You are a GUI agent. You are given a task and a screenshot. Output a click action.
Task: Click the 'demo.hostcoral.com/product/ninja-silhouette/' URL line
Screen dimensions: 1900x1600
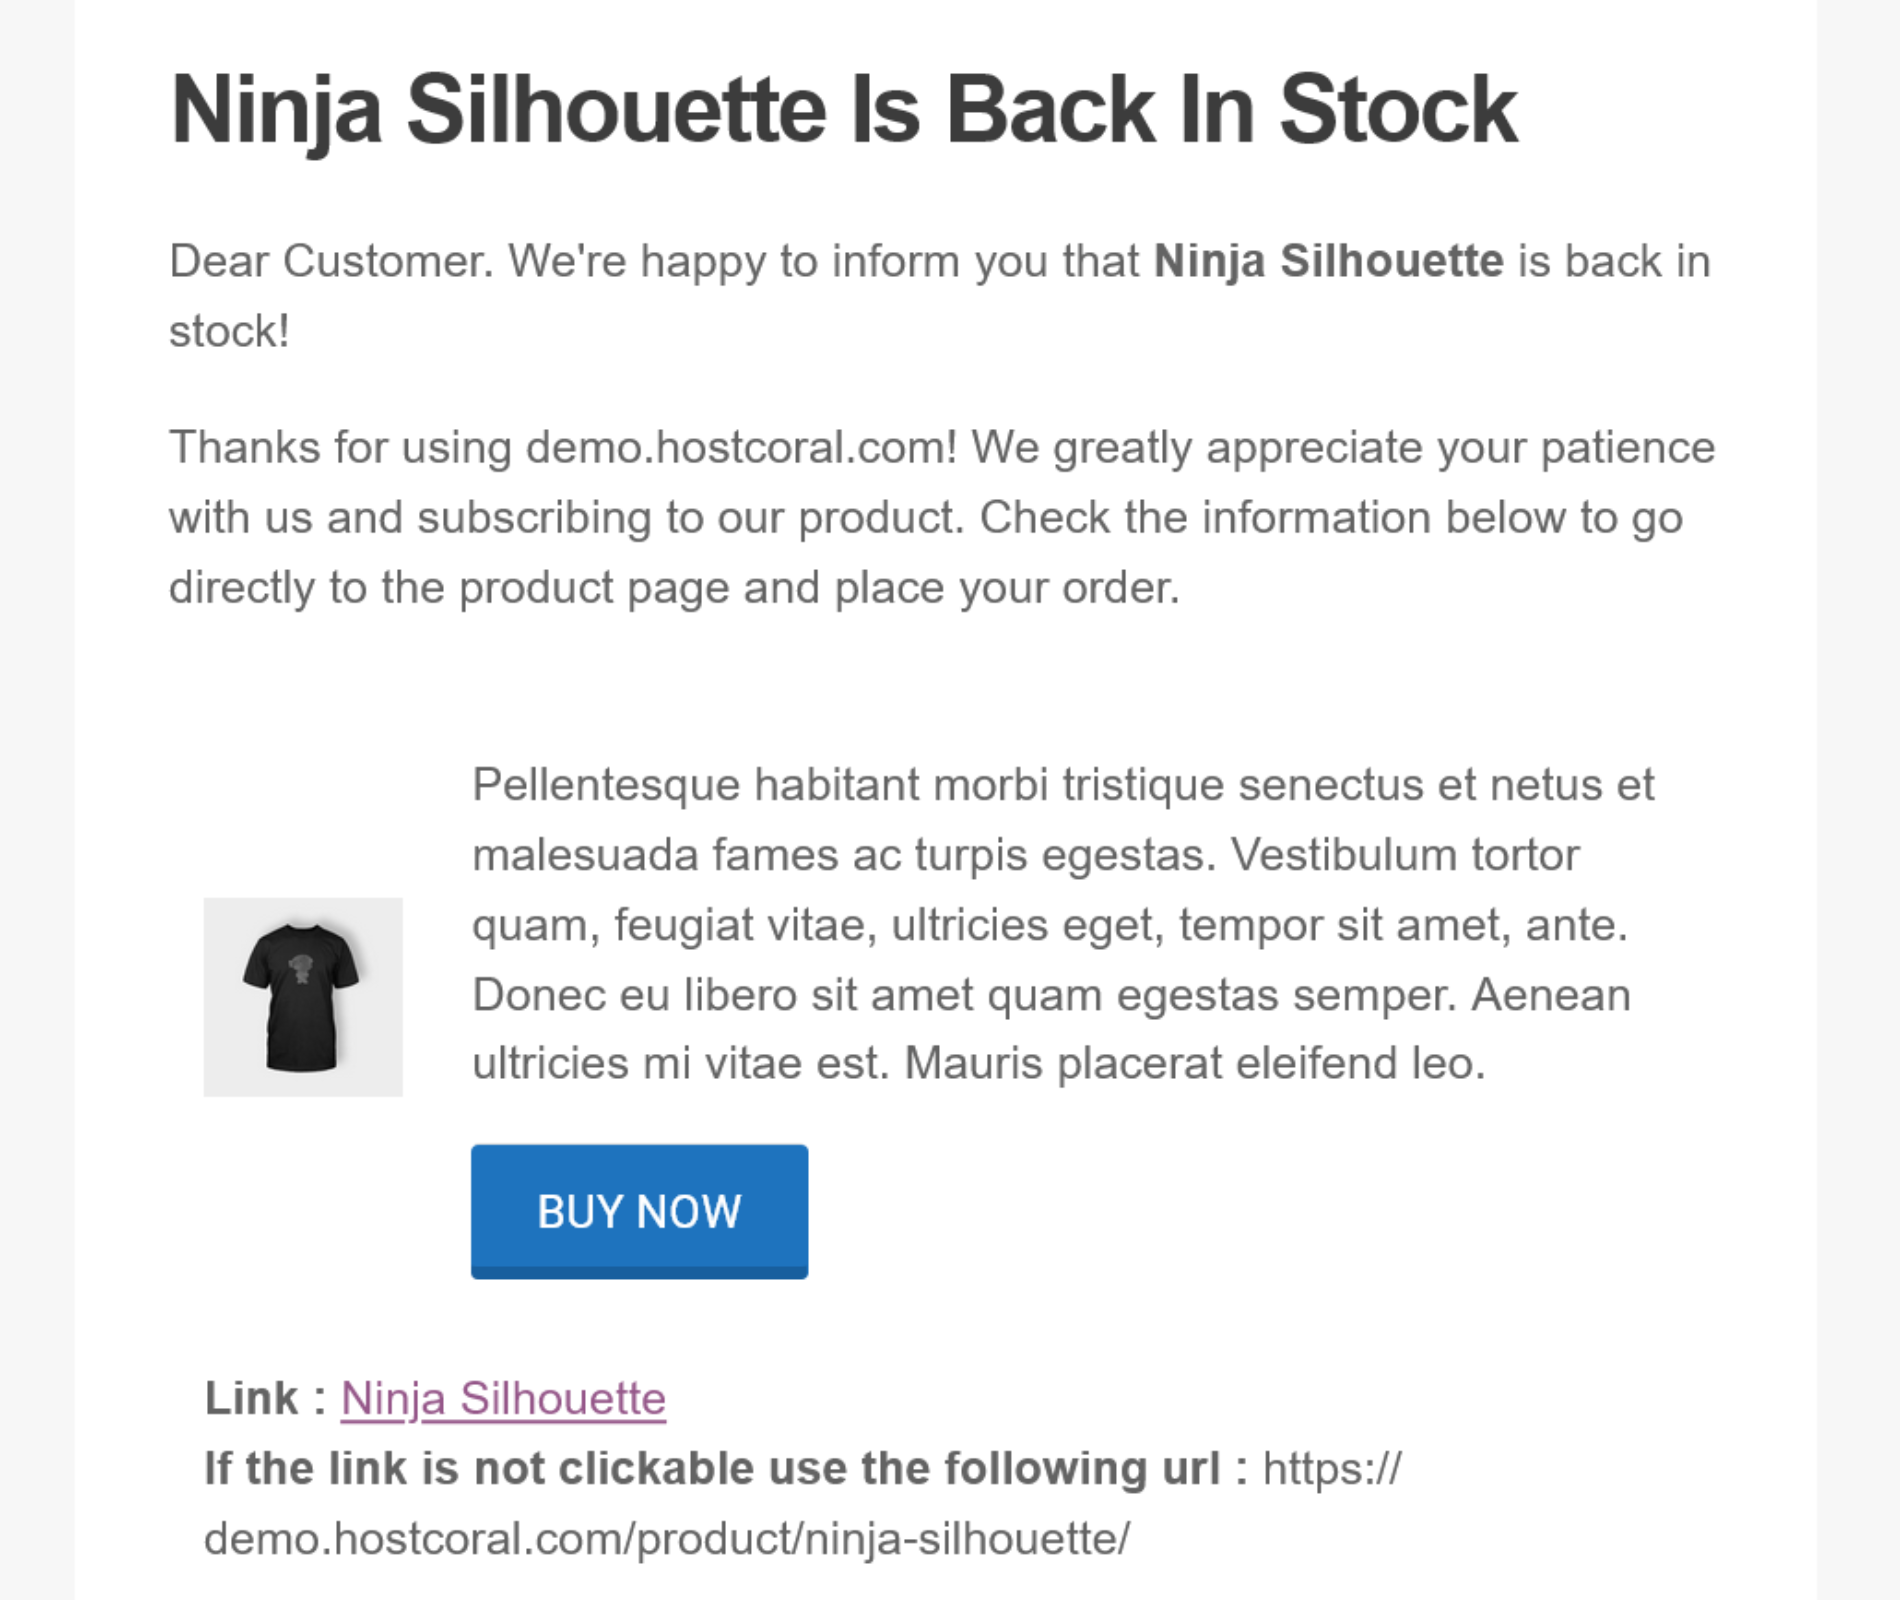pos(666,1539)
